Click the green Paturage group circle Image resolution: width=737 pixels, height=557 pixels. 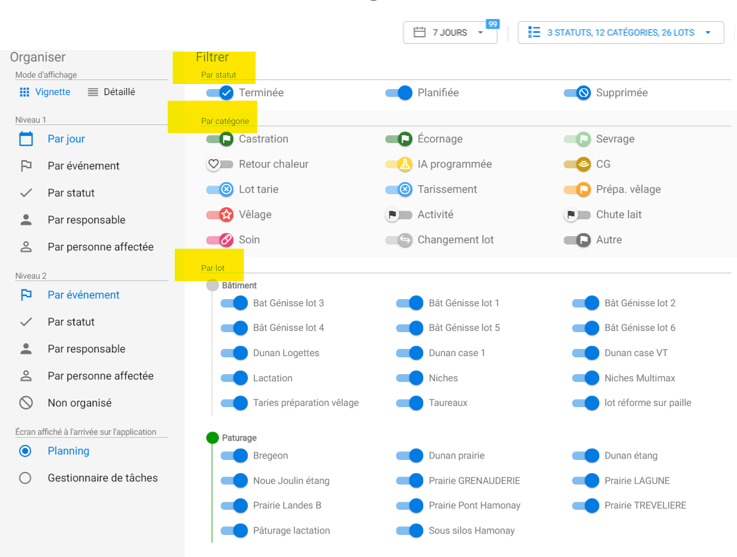pos(212,438)
